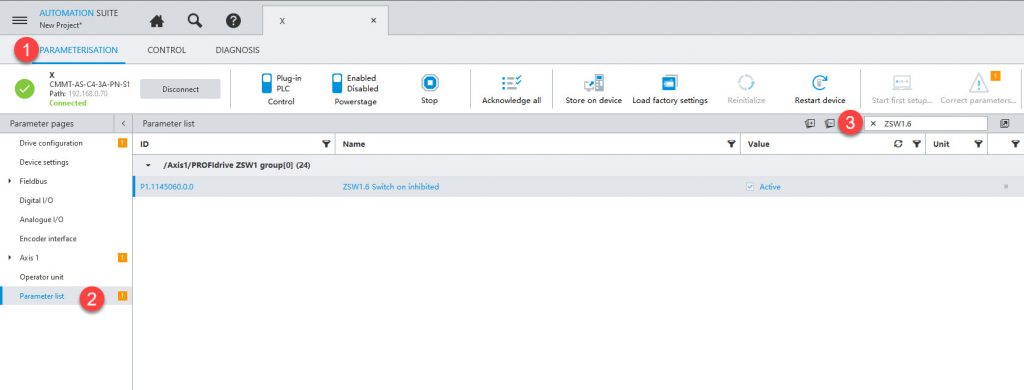Open the hamburger main menu
The height and width of the screenshot is (390, 1024).
(x=20, y=20)
